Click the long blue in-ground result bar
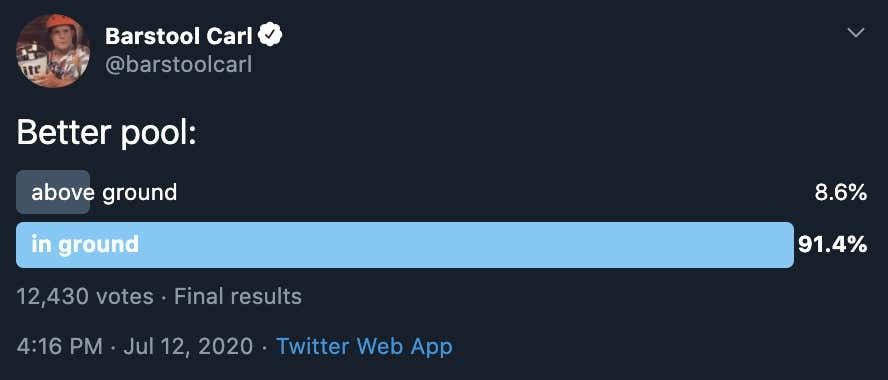The height and width of the screenshot is (380, 888). (x=405, y=245)
